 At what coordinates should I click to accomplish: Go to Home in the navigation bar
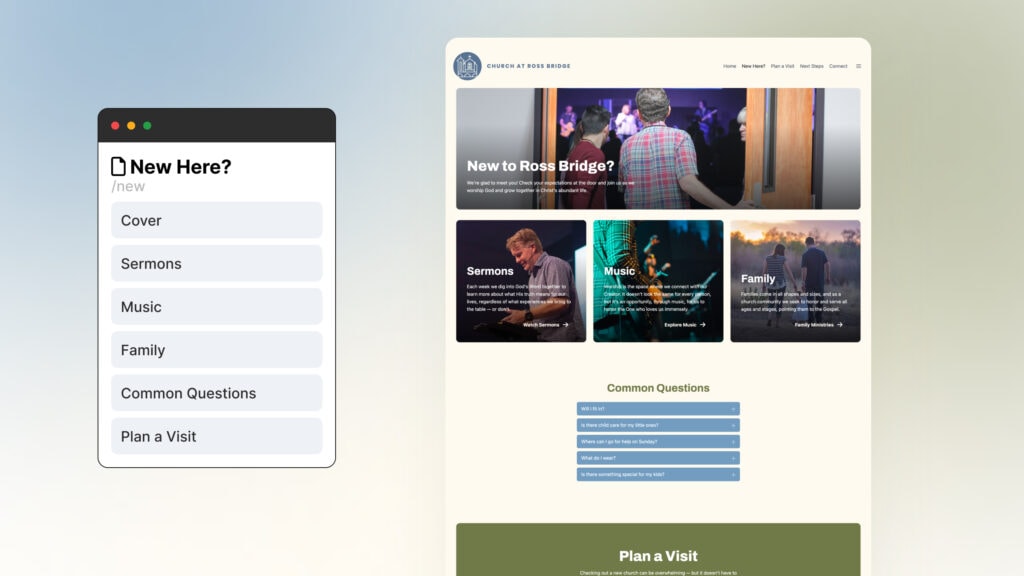[x=729, y=66]
